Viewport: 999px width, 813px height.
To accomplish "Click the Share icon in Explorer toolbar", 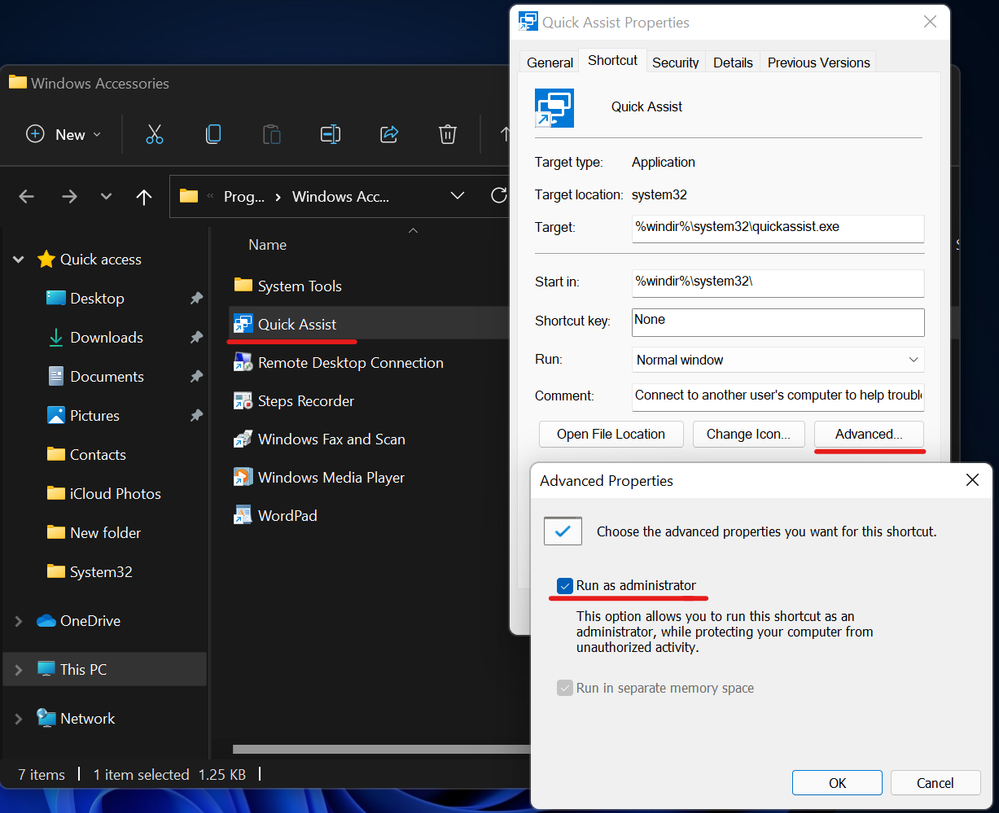I will click(390, 134).
